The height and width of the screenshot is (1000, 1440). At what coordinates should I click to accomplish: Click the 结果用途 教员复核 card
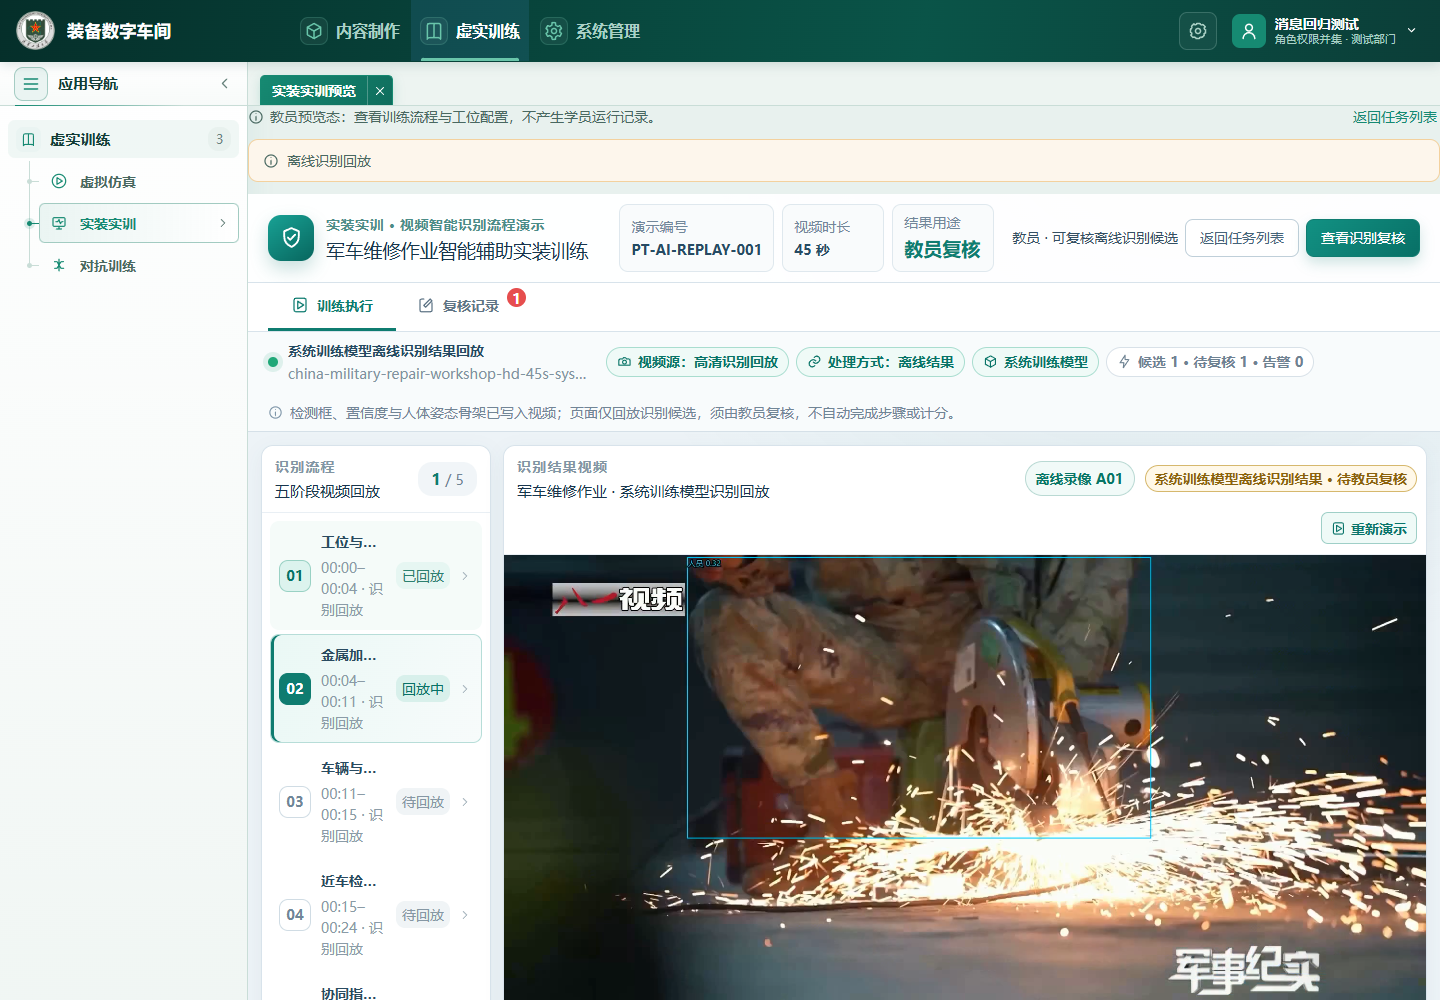(x=942, y=238)
